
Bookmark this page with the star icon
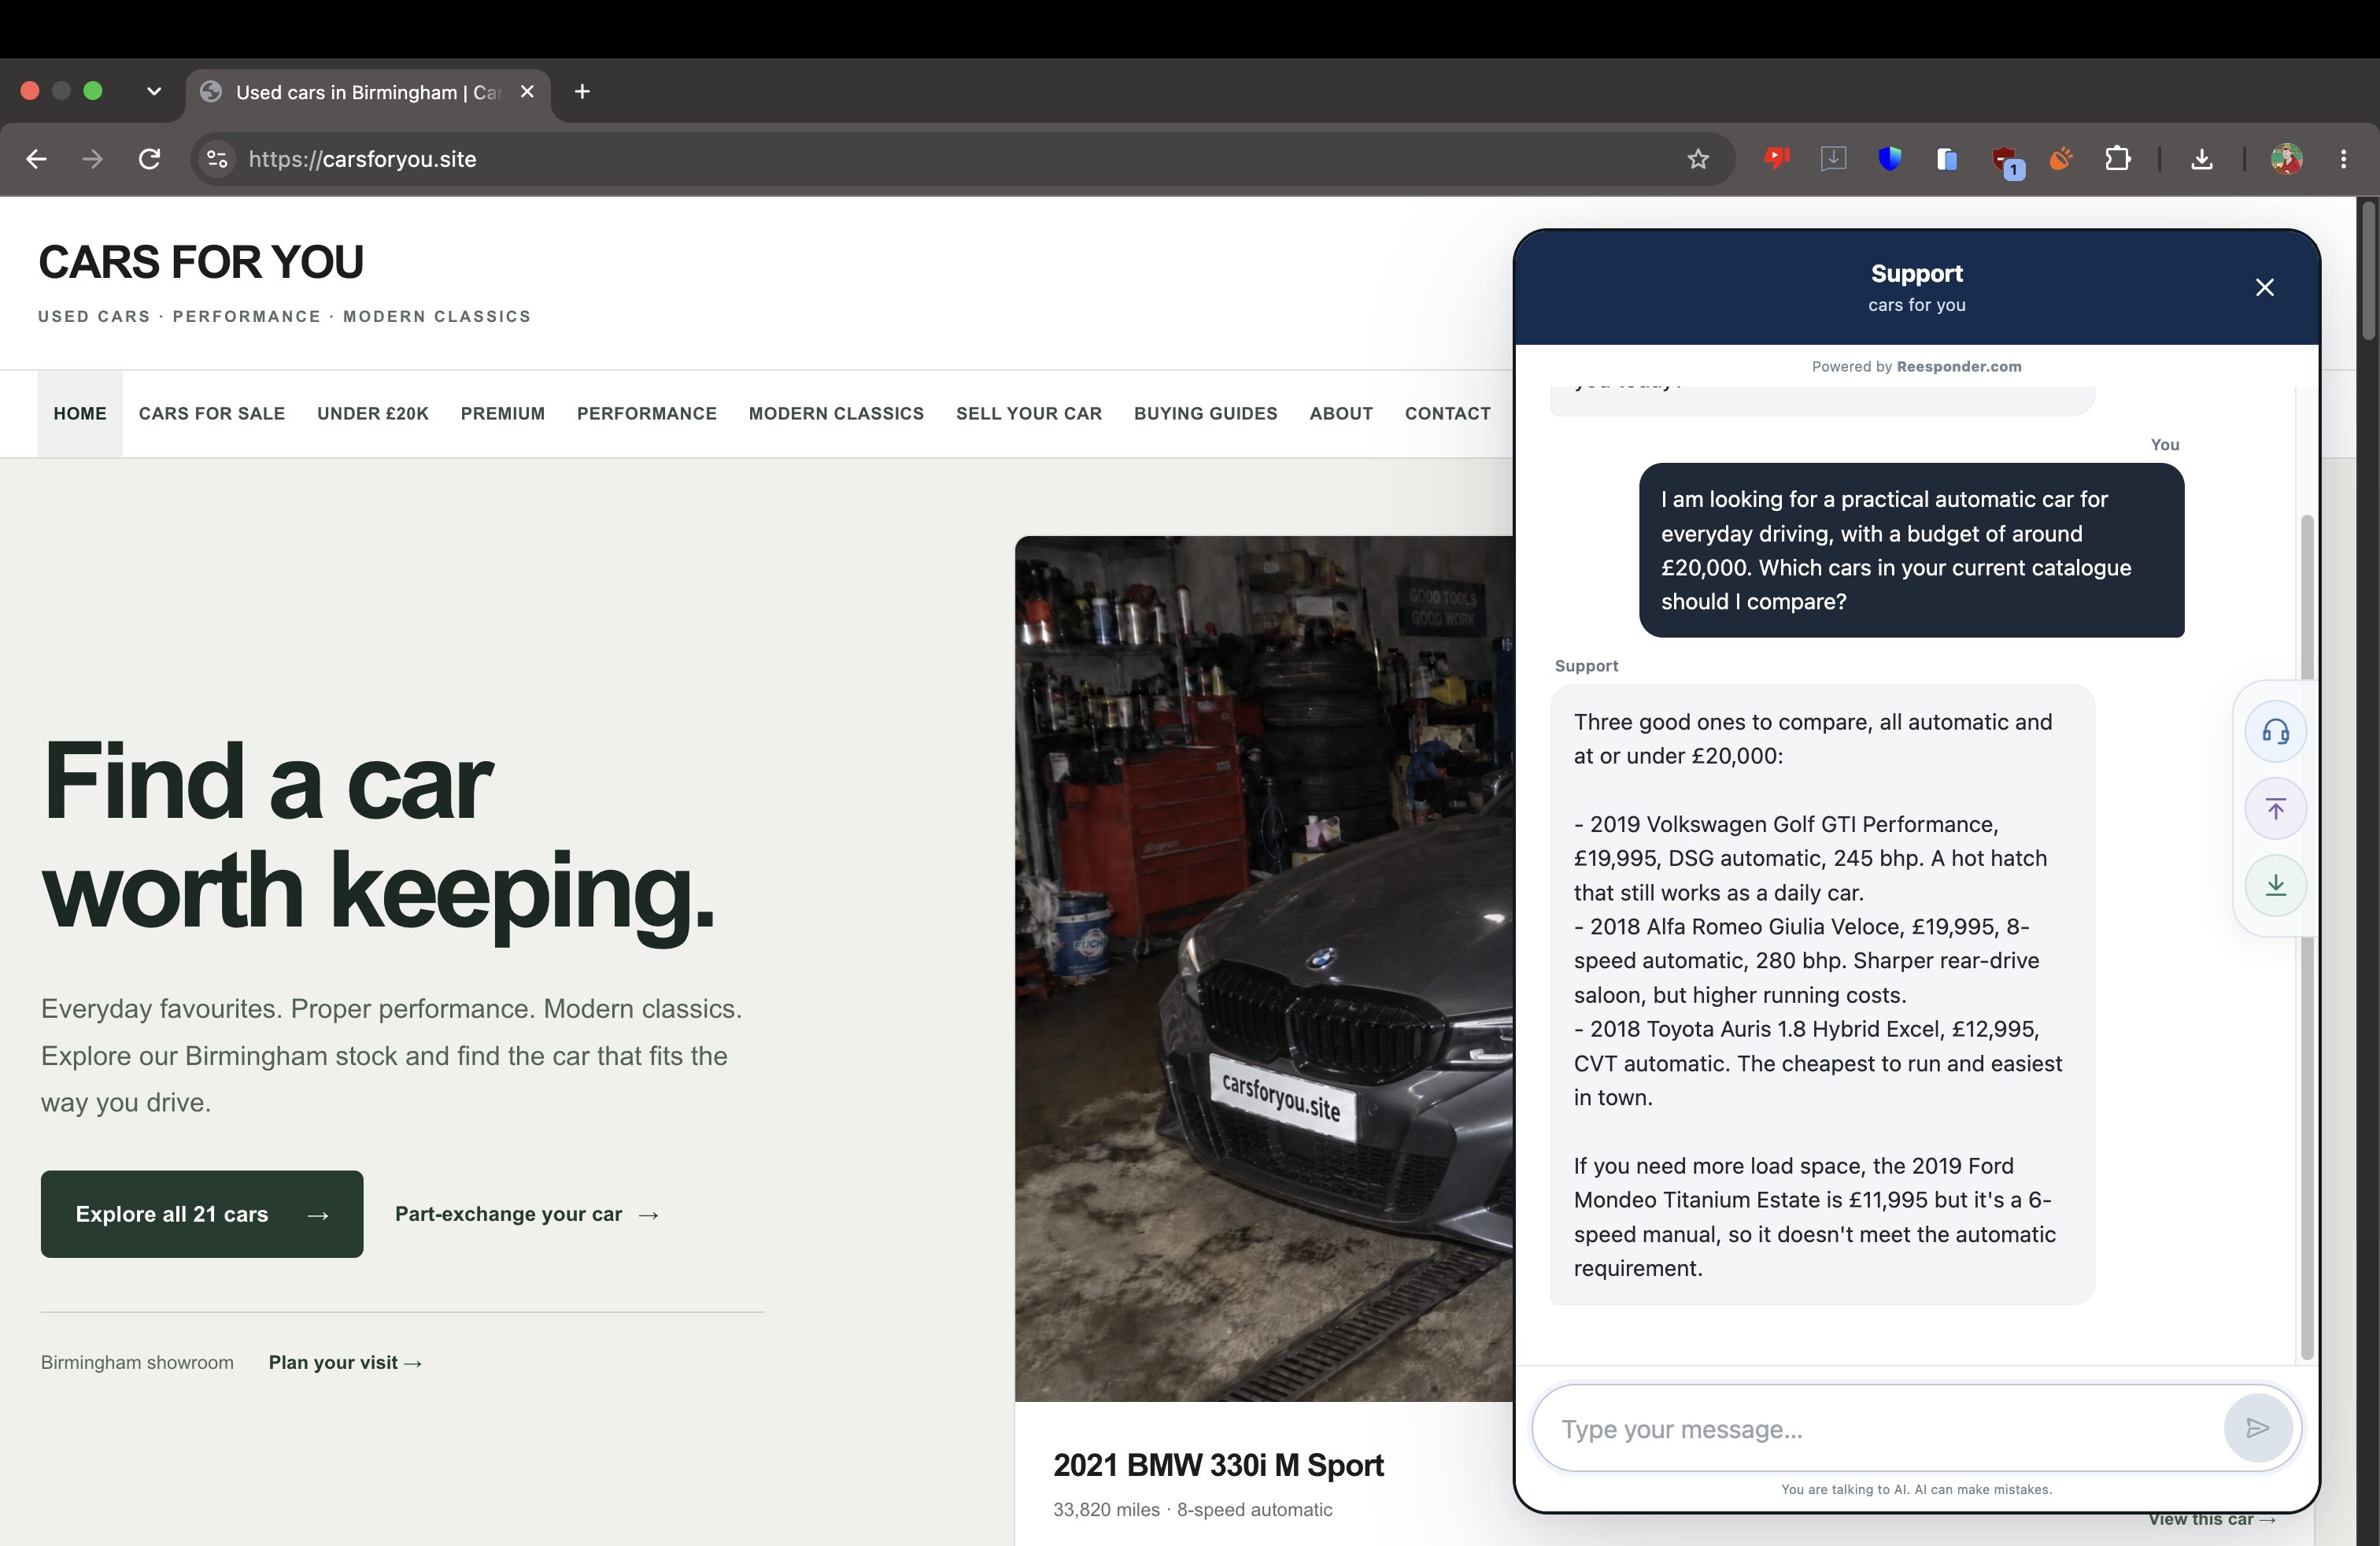point(1698,159)
